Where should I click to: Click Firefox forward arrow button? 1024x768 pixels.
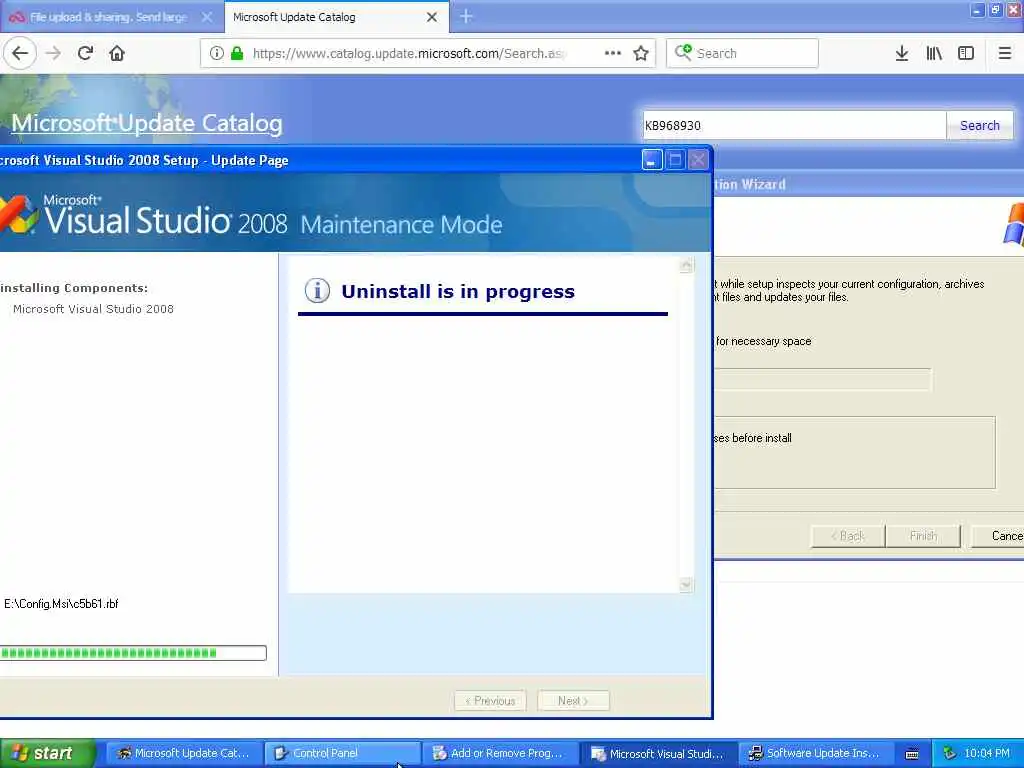(53, 53)
